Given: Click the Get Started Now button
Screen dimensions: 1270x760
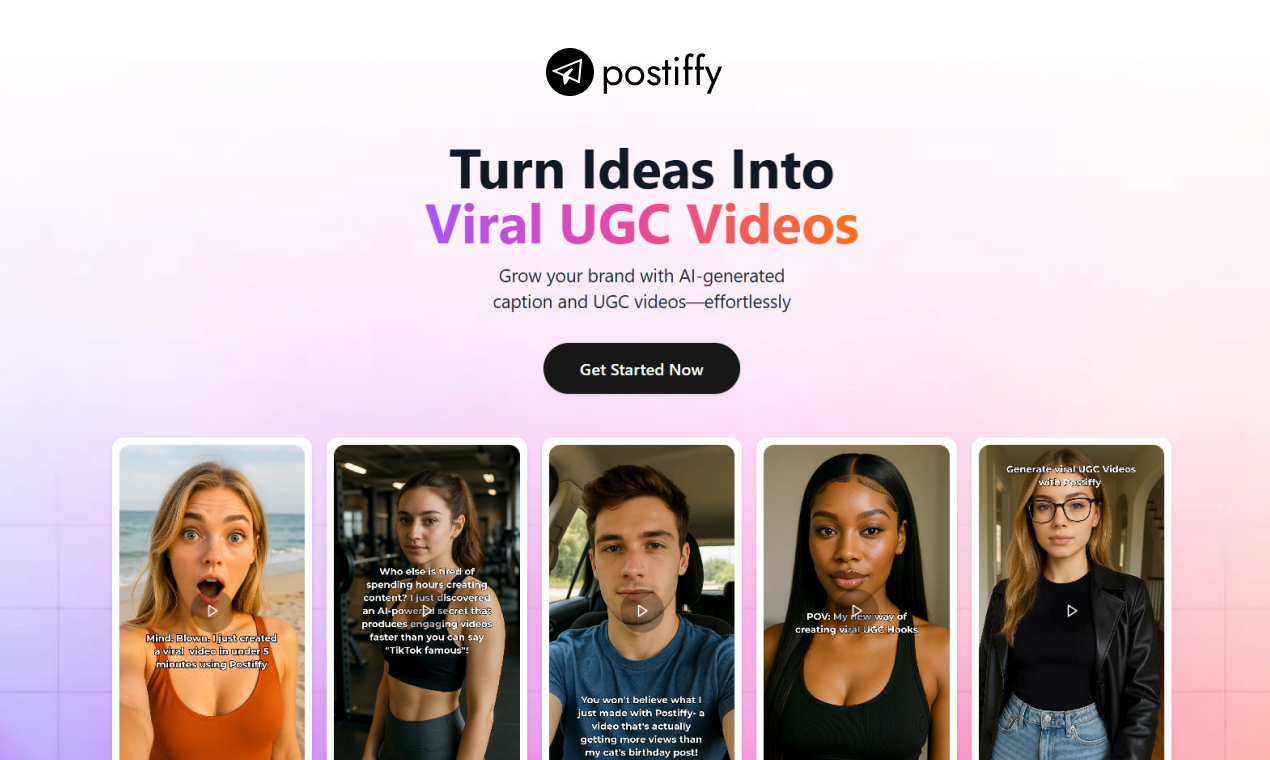Looking at the screenshot, I should pyautogui.click(x=641, y=369).
